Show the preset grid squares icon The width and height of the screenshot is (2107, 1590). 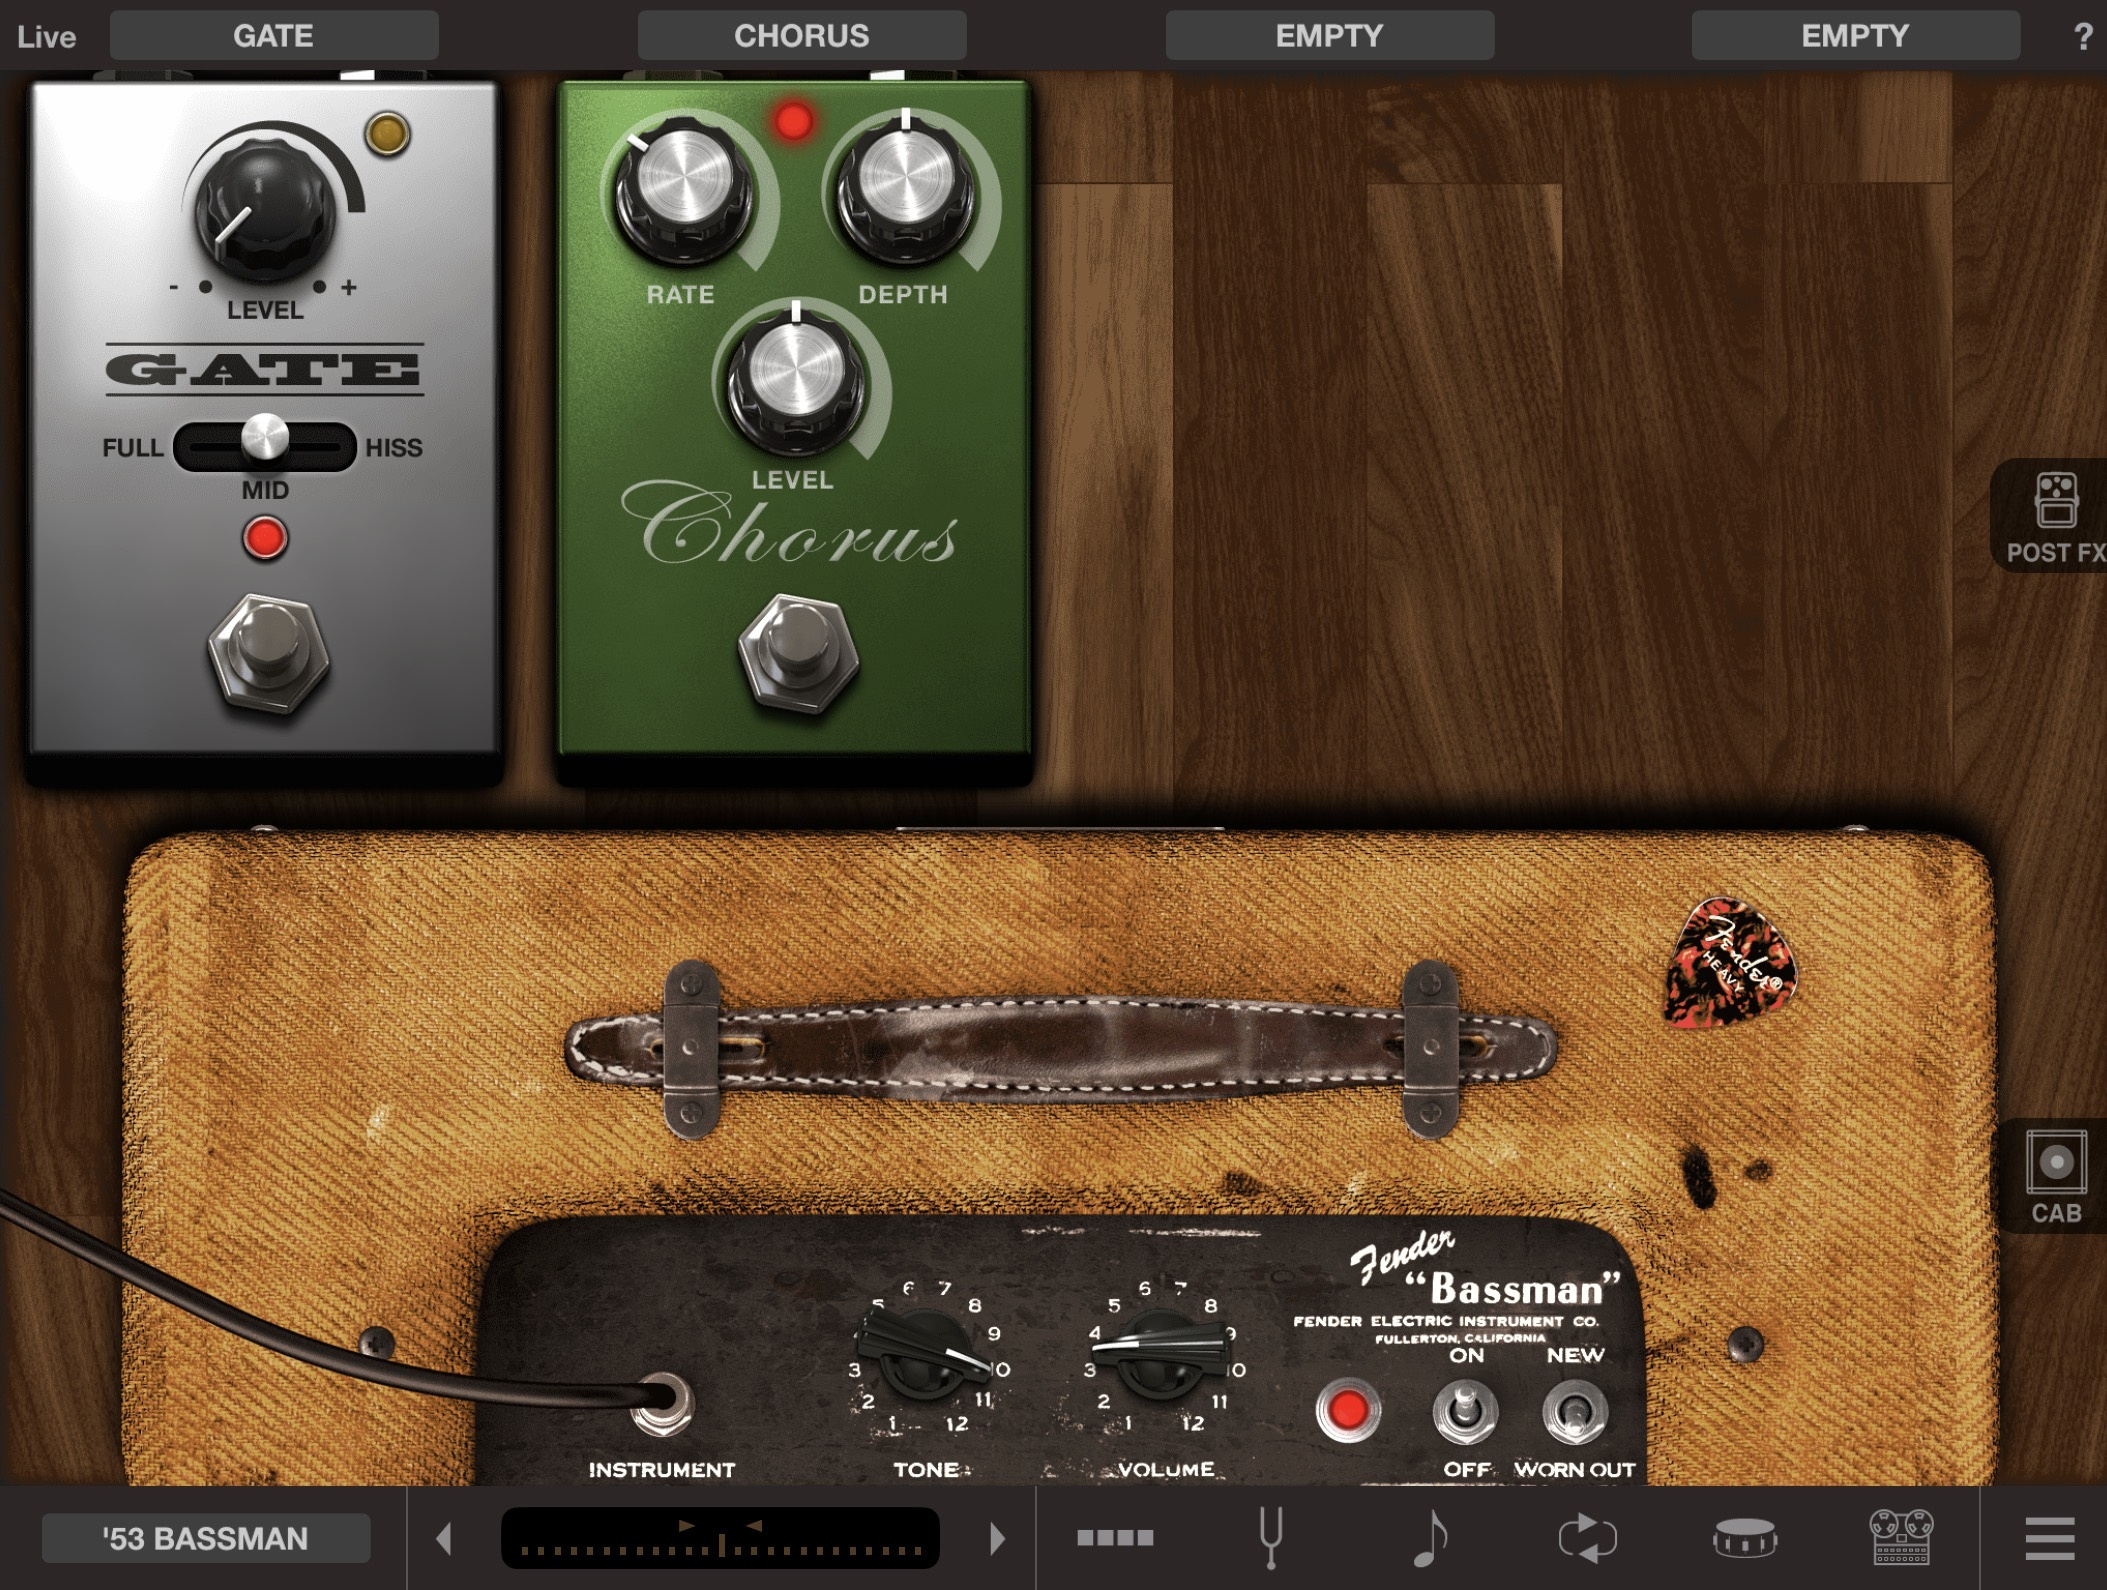click(x=1115, y=1538)
